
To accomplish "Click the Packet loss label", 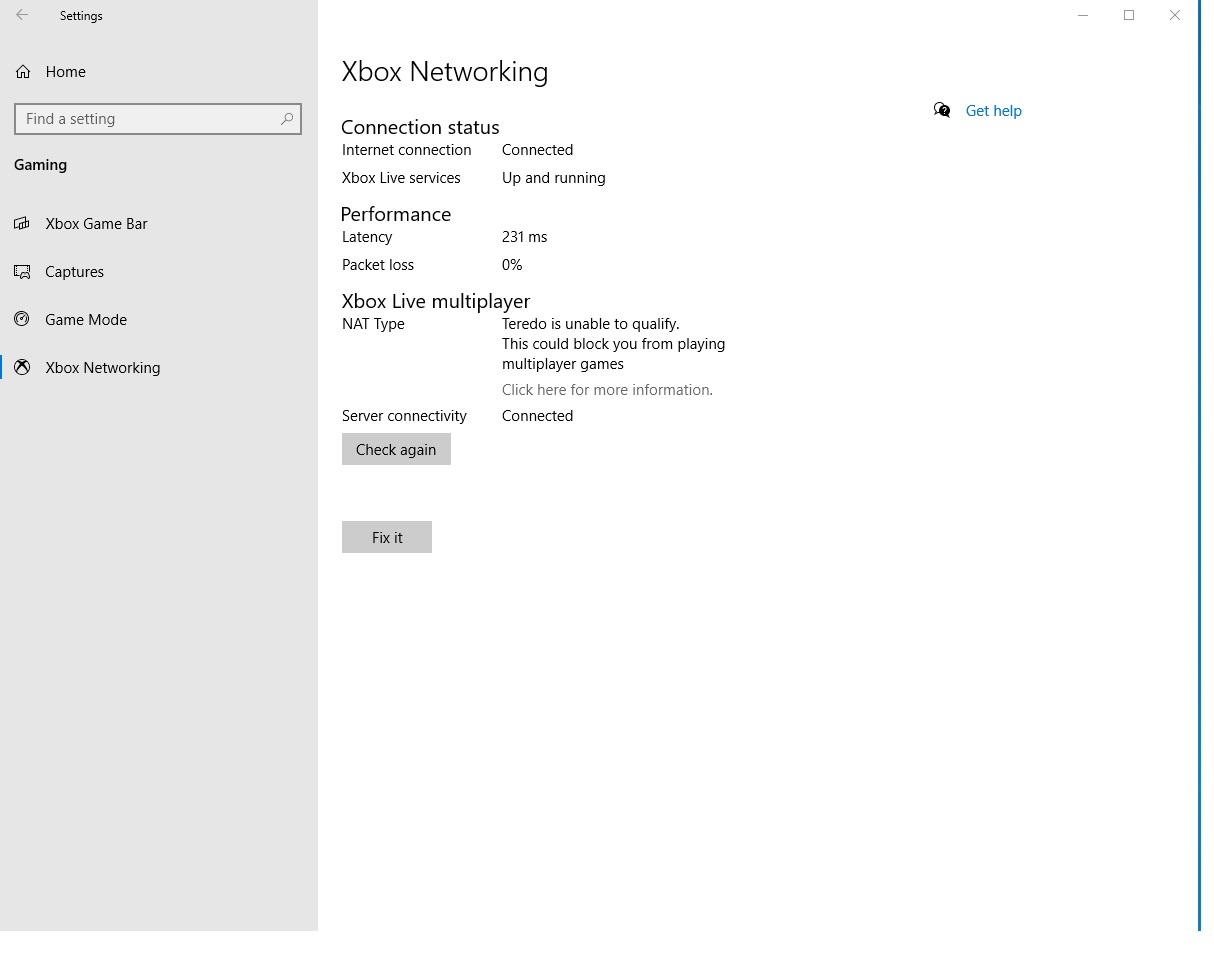I will pos(378,265).
